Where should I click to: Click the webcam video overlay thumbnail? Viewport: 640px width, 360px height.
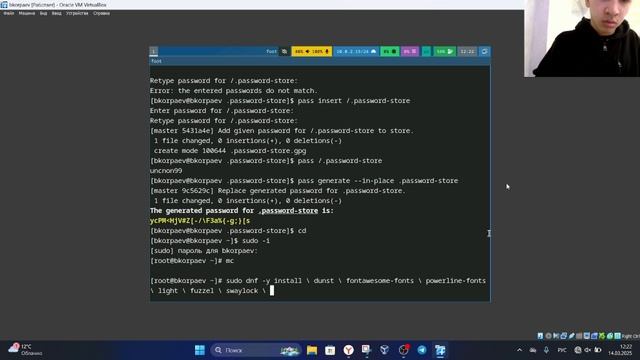pyautogui.click(x=582, y=38)
